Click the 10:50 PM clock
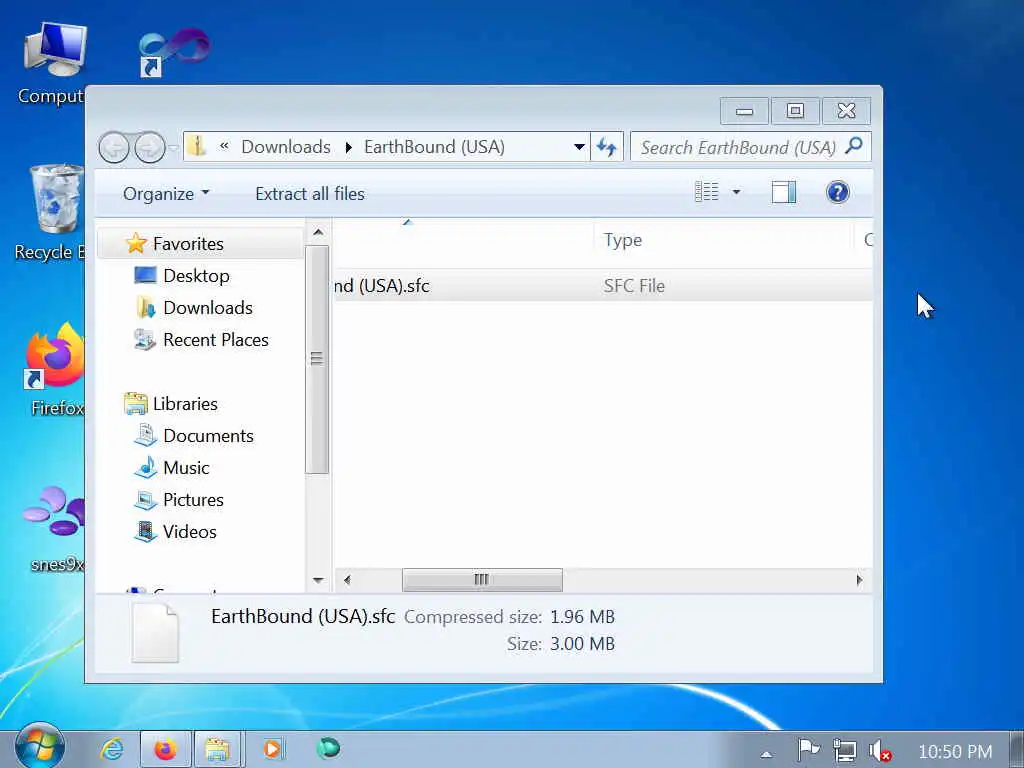Screen dimensions: 1024x768 [955, 752]
